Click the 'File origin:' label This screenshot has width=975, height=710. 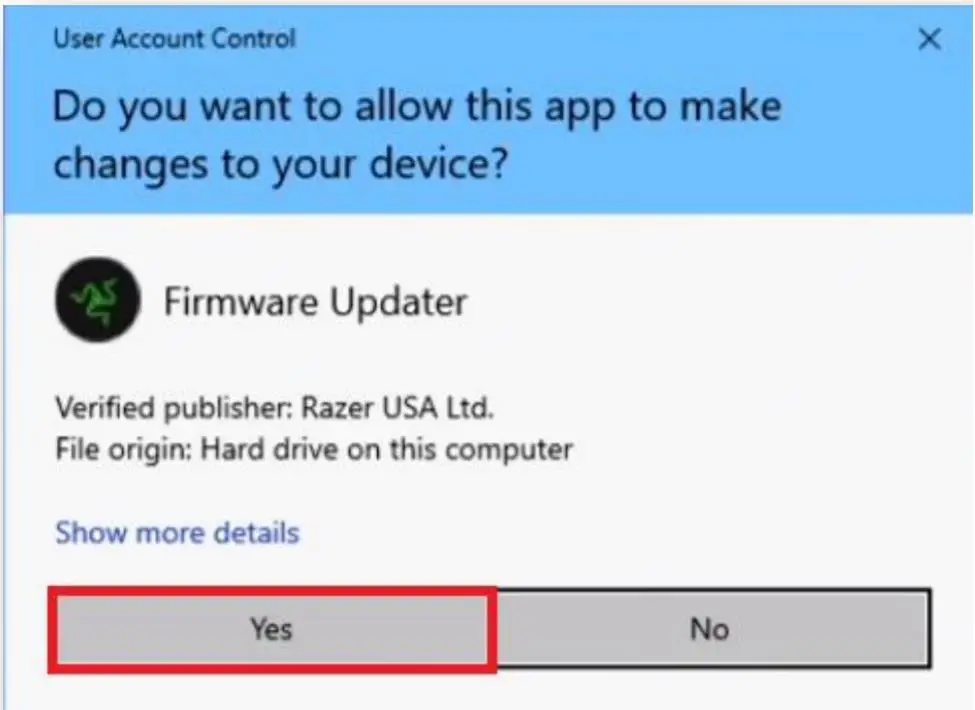point(123,449)
